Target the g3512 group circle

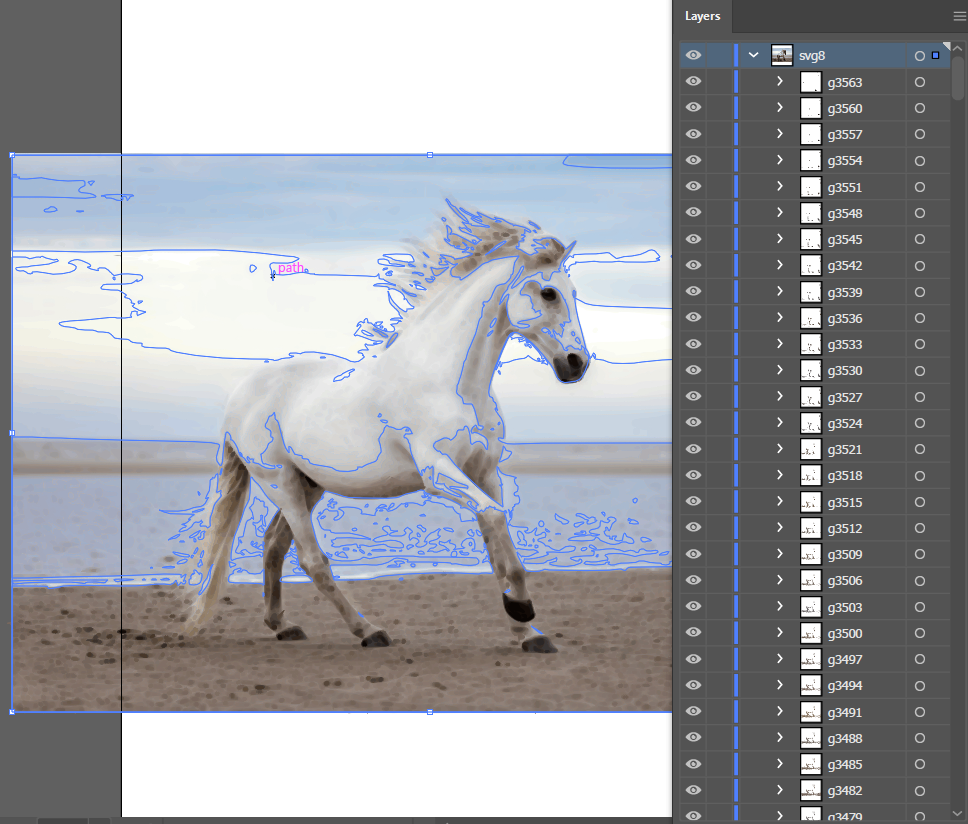[920, 528]
